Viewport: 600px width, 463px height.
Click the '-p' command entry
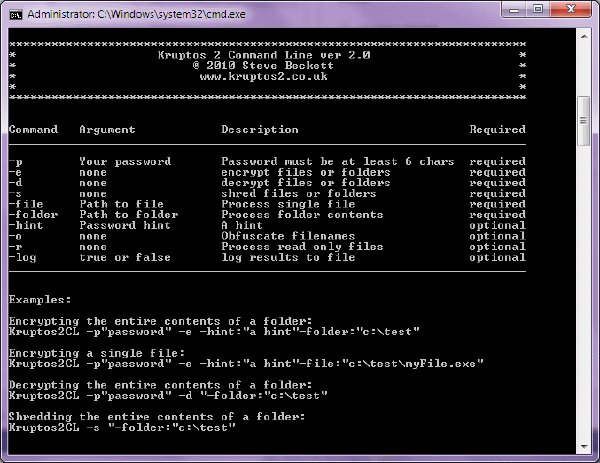[16, 162]
